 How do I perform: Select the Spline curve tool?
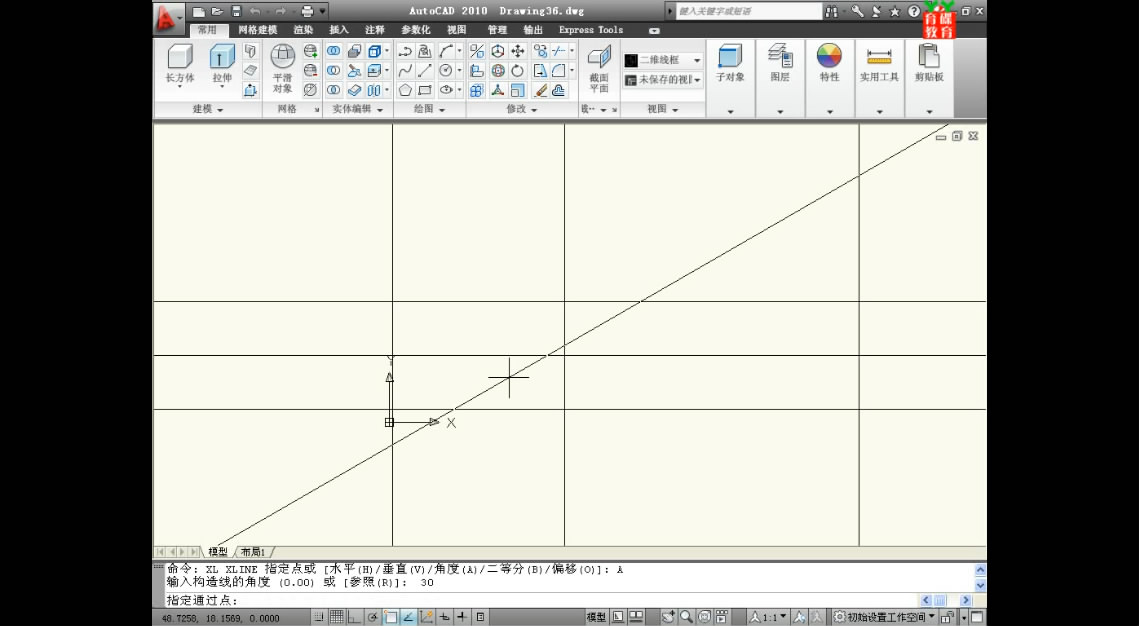pyautogui.click(x=405, y=70)
